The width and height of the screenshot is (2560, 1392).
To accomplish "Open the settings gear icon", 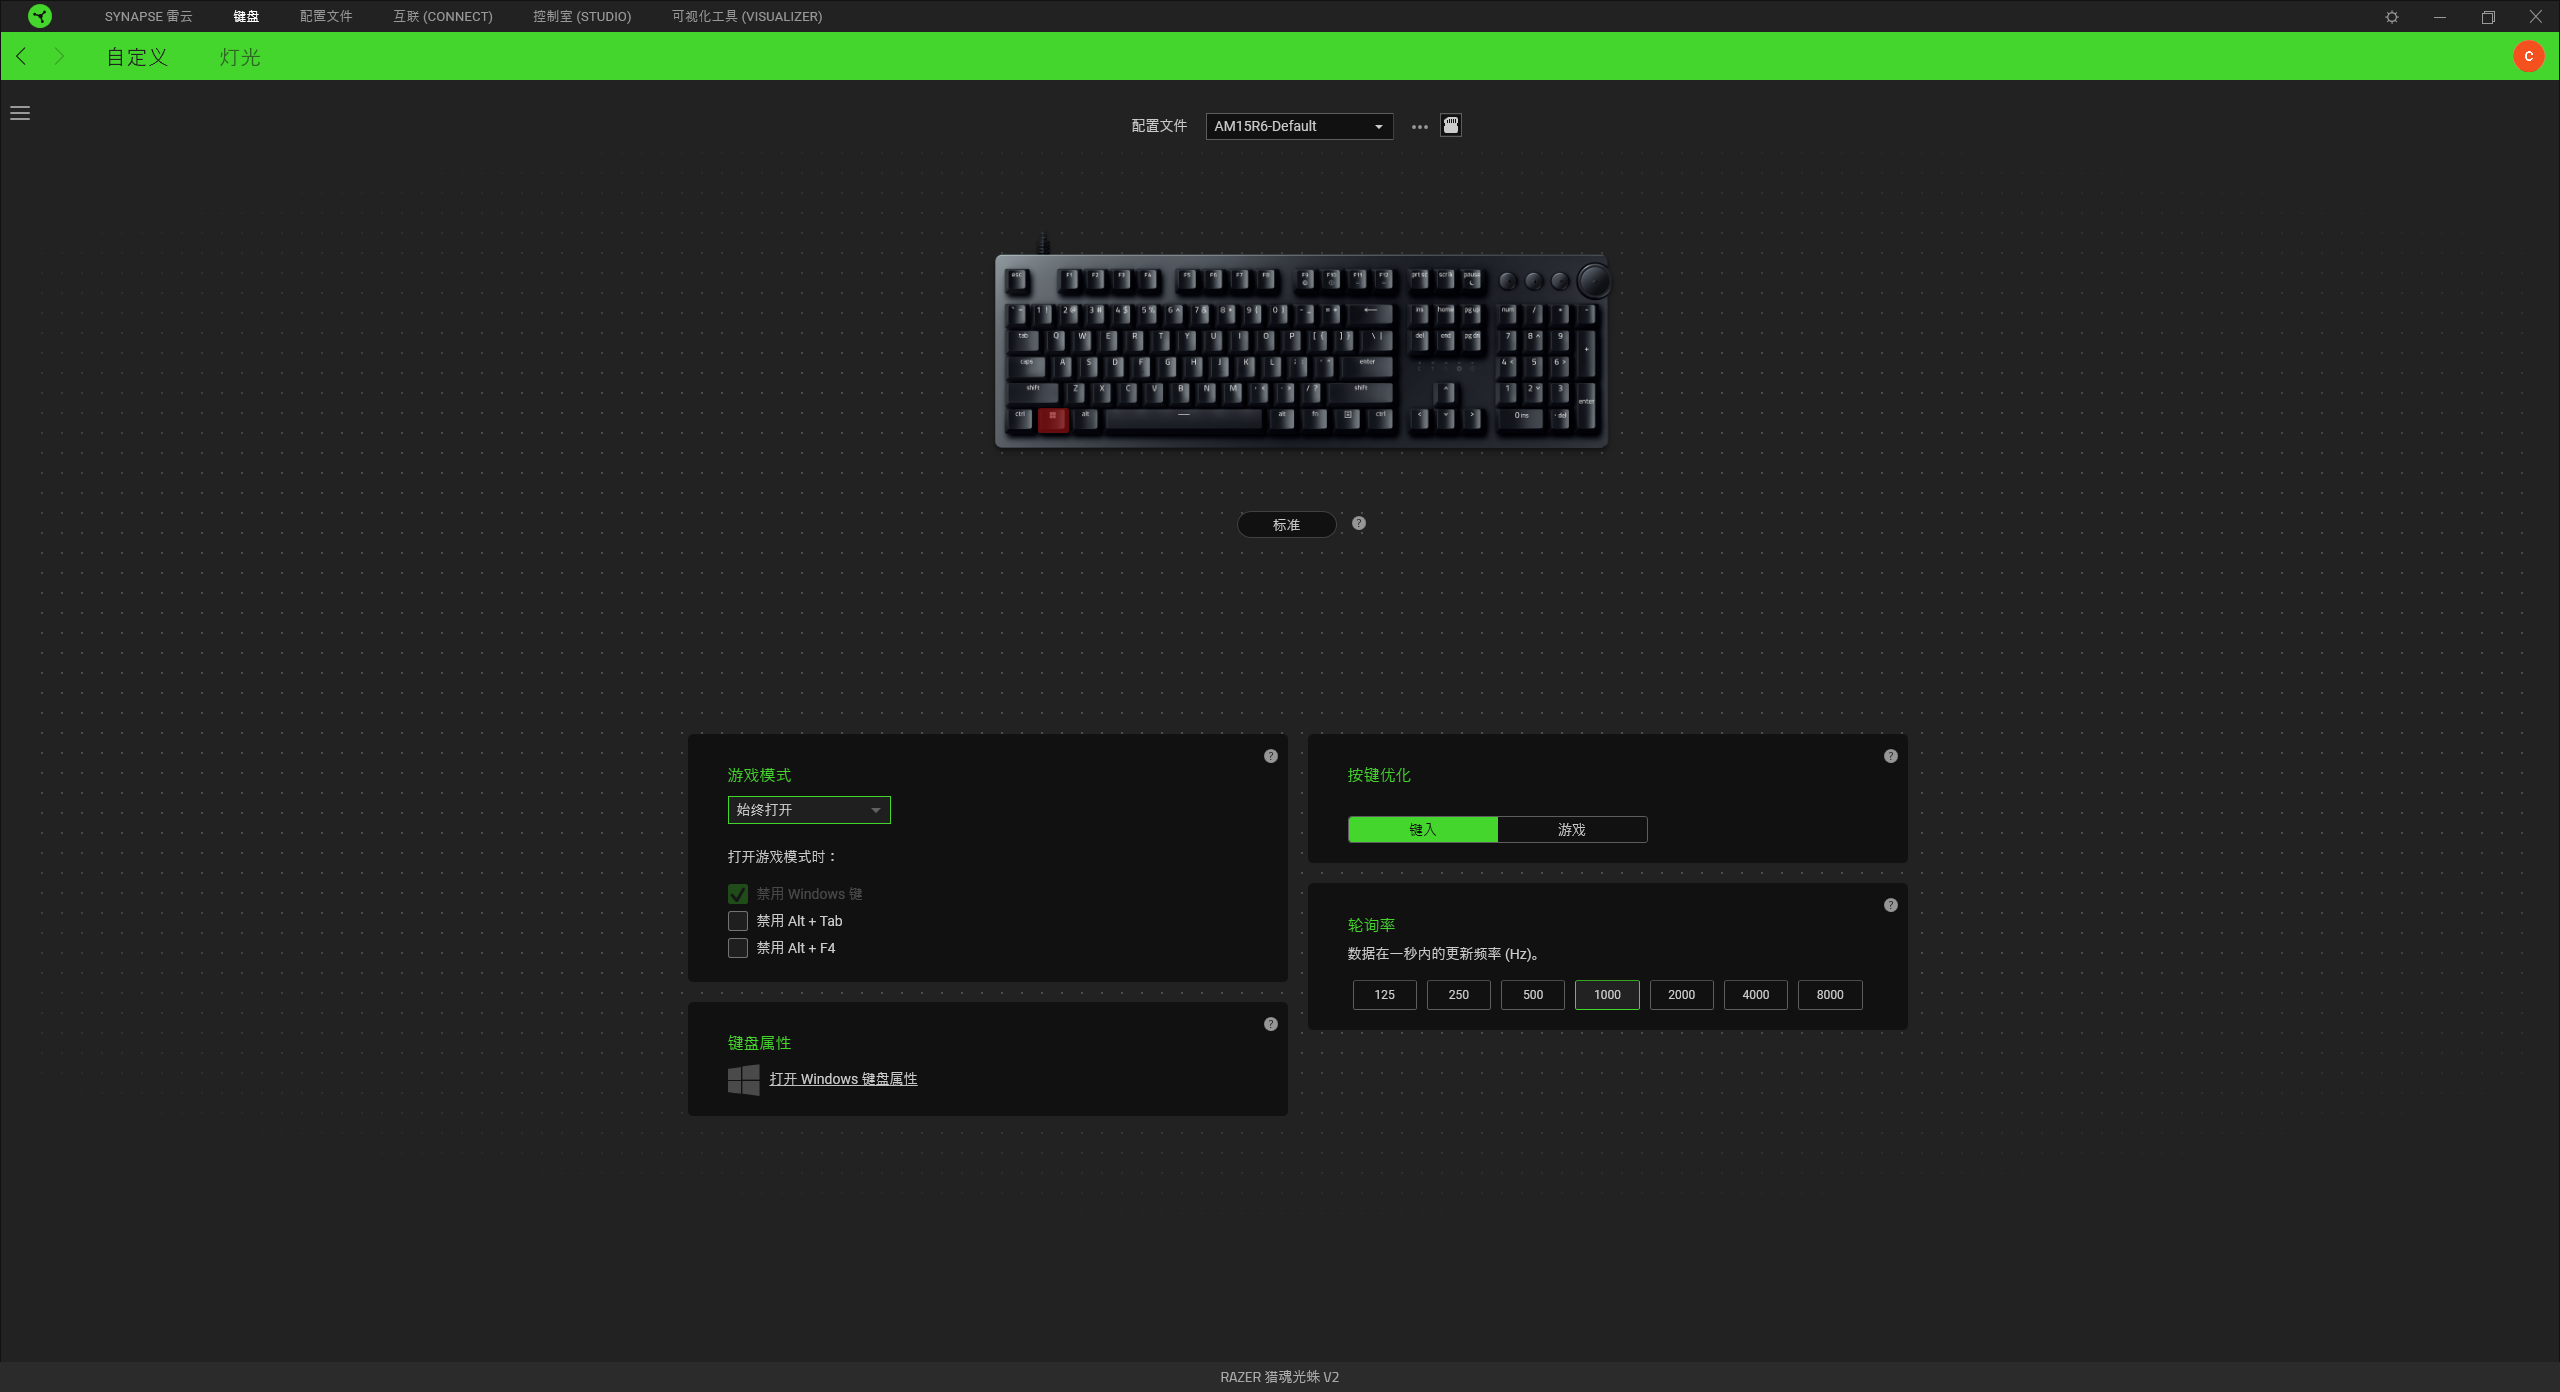I will coord(2392,16).
